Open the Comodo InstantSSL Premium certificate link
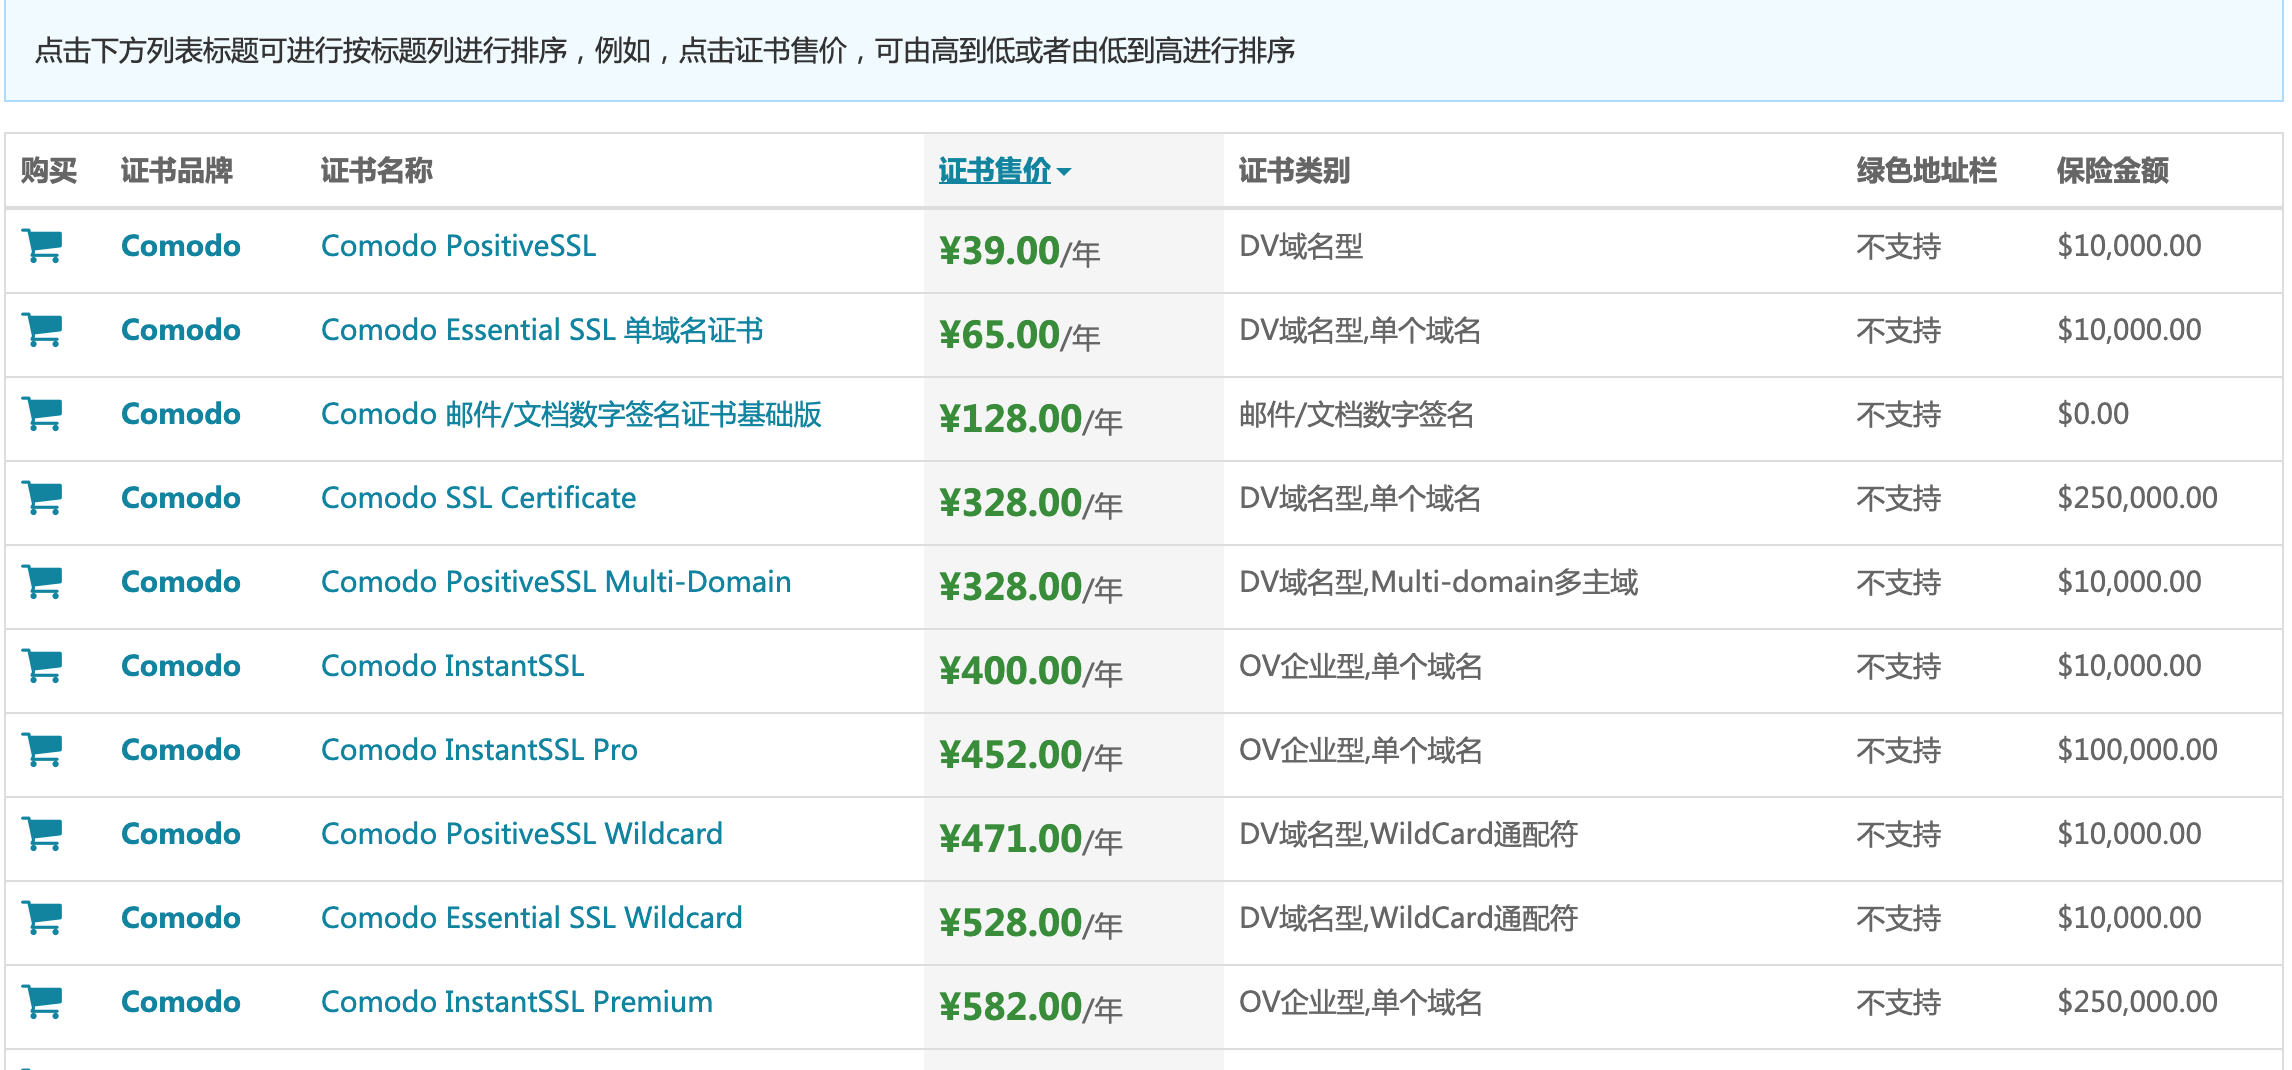This screenshot has height=1070, width=2292. [x=516, y=1002]
